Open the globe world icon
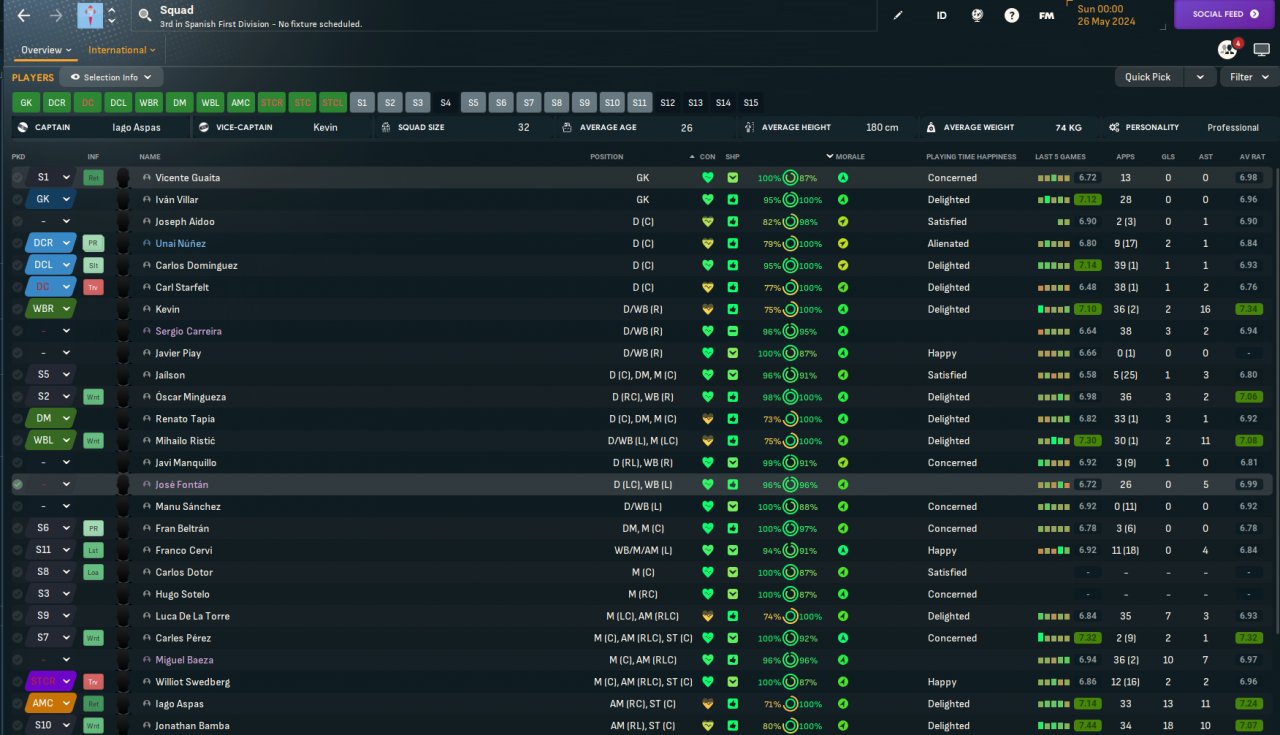 977,16
